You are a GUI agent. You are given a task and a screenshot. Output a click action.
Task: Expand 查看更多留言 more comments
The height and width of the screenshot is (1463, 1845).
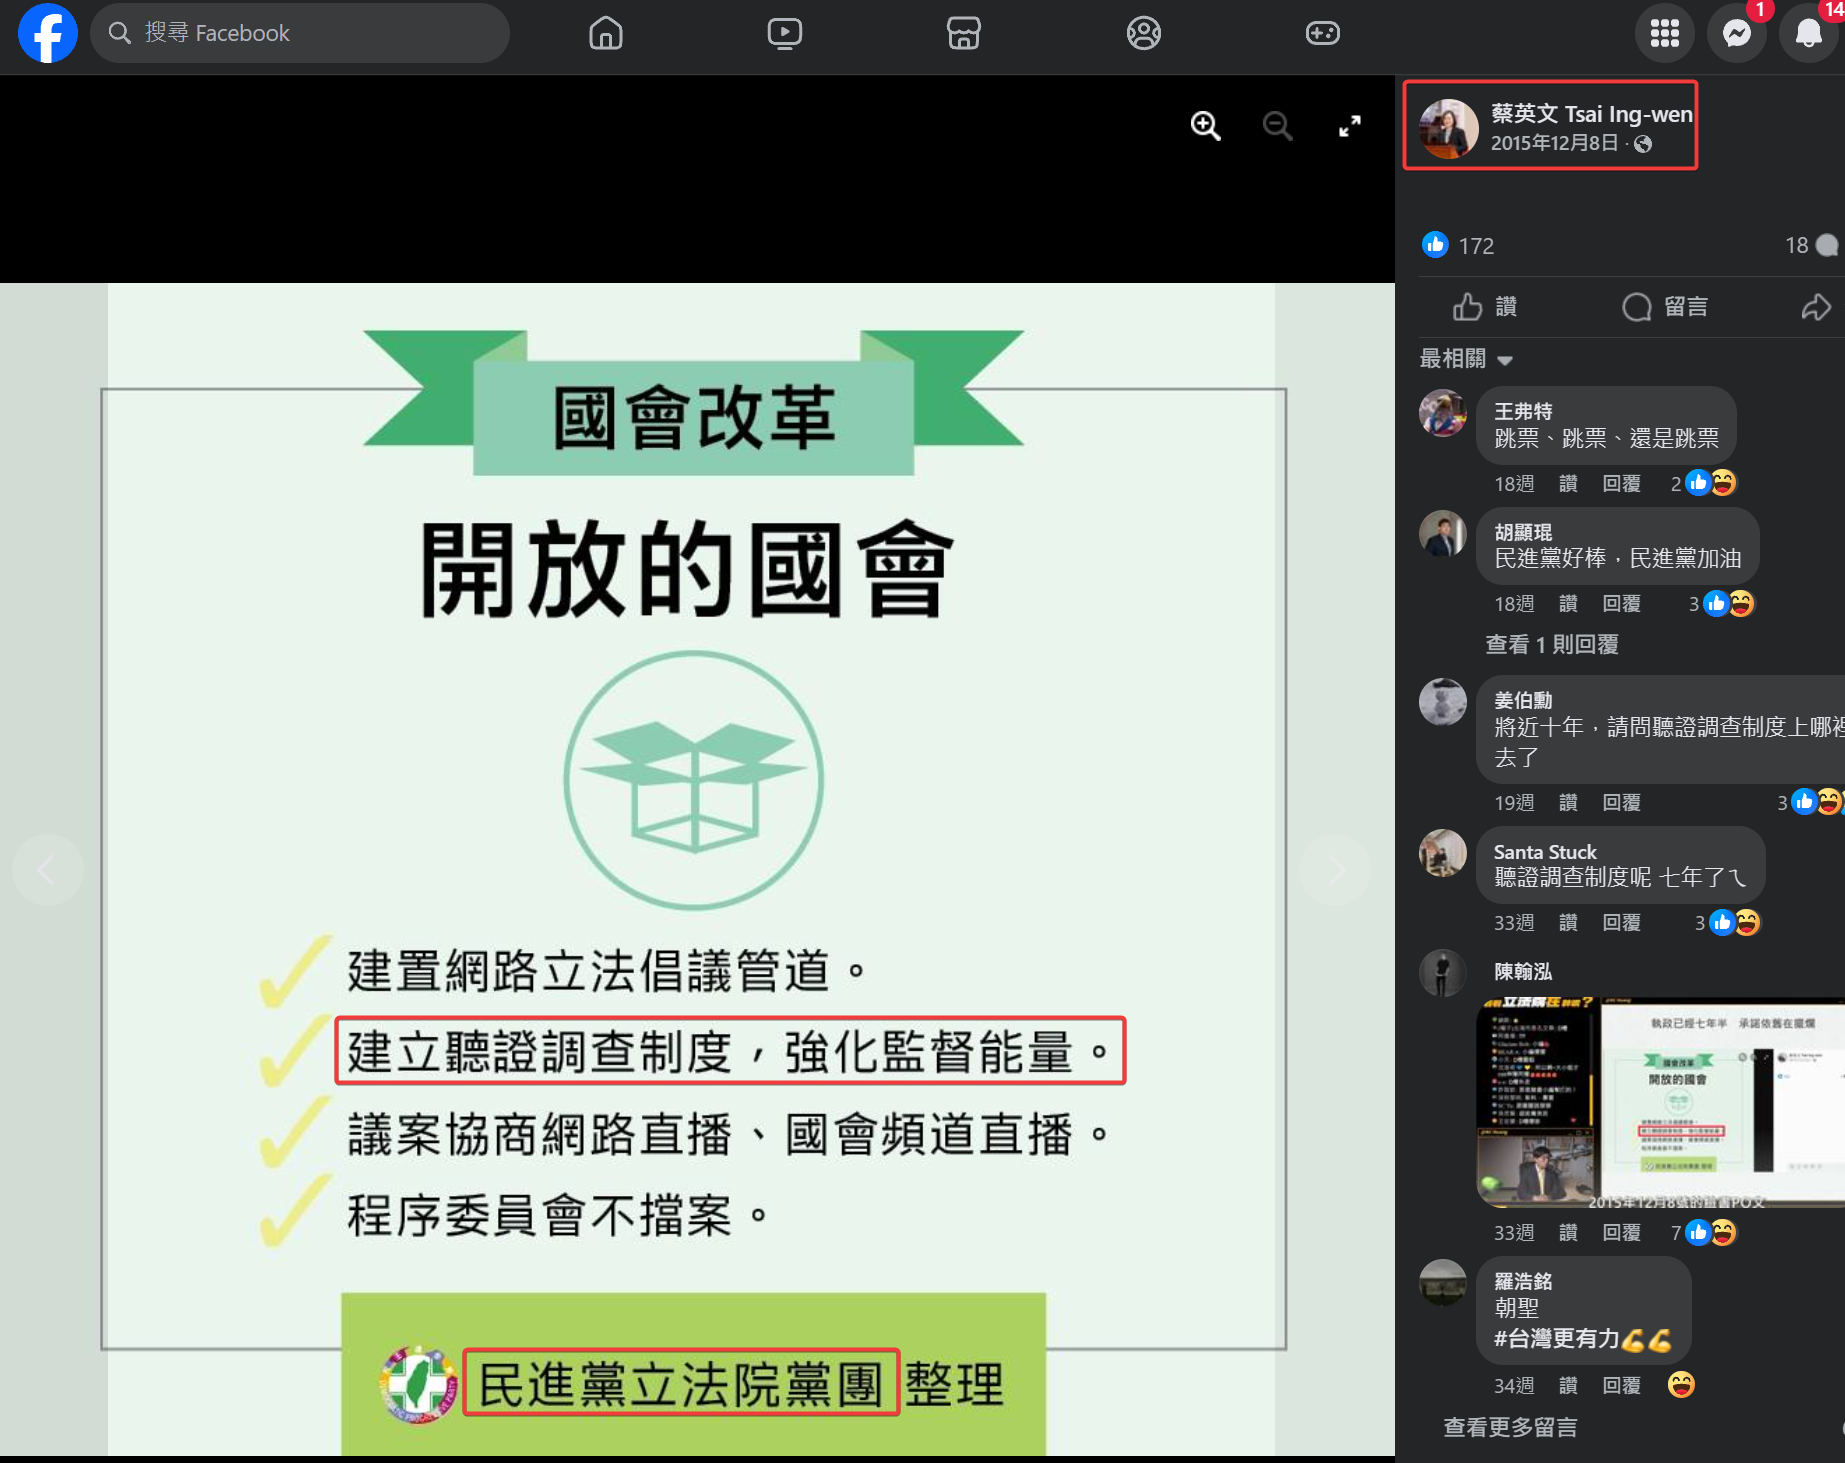pos(1510,1428)
